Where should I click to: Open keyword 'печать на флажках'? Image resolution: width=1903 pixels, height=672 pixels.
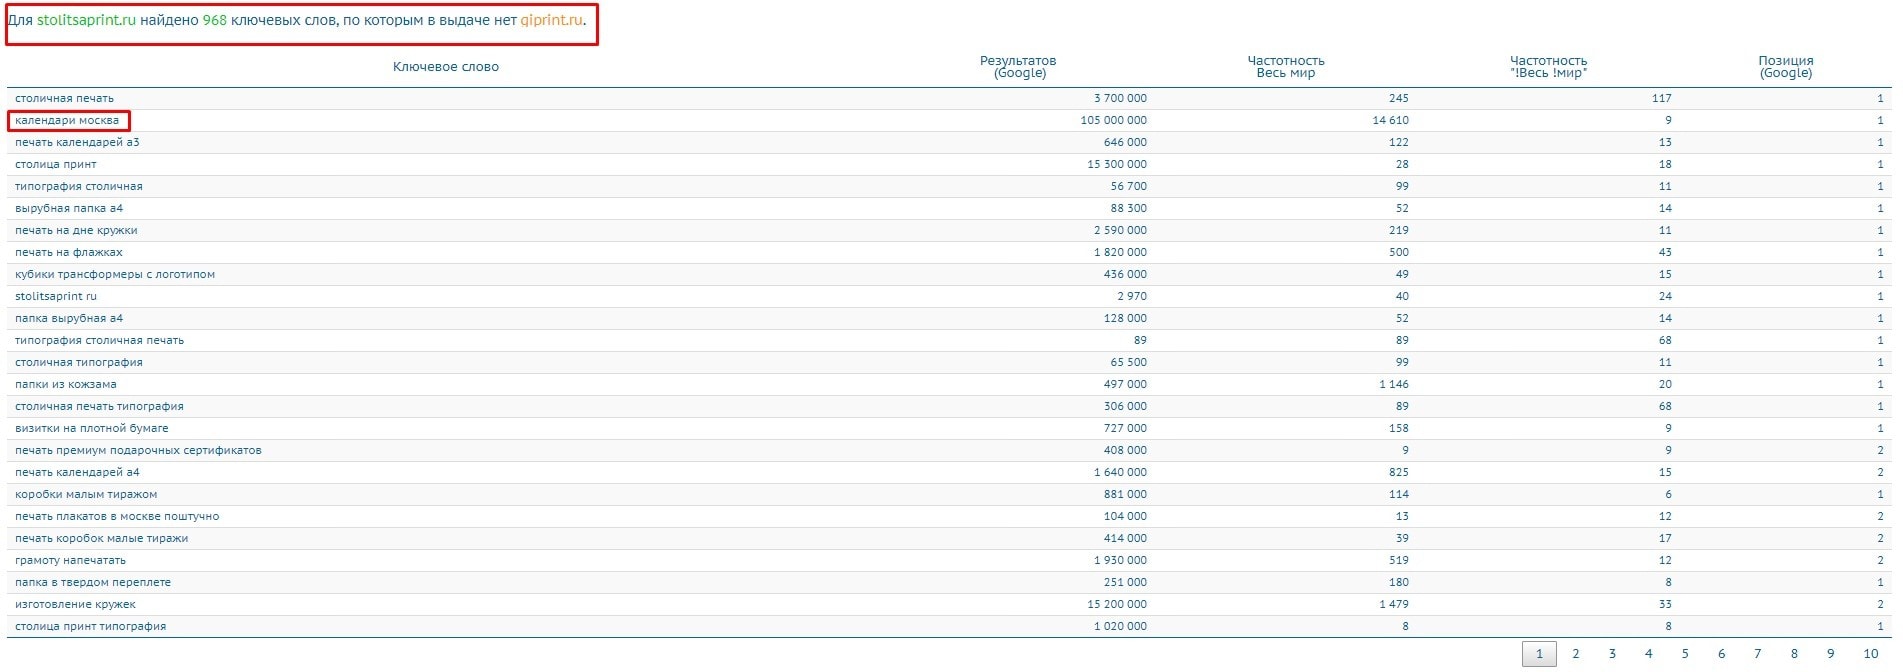(x=69, y=253)
